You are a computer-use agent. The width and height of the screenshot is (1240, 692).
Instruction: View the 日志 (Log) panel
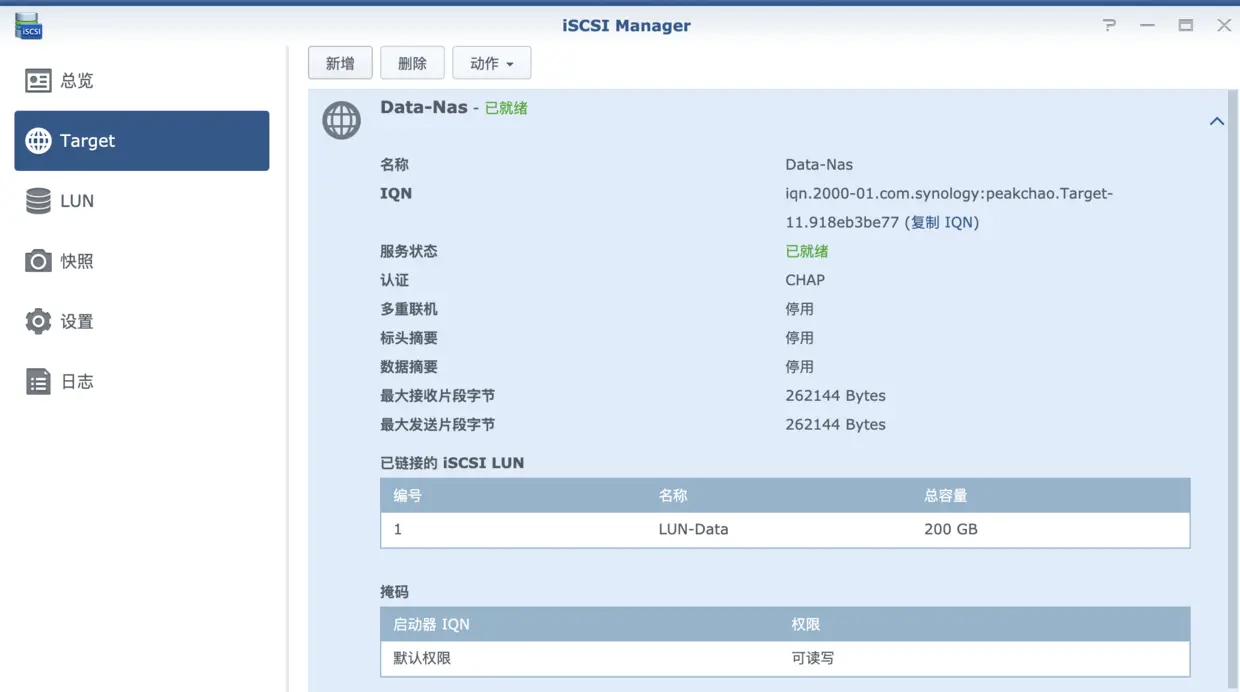coord(78,381)
